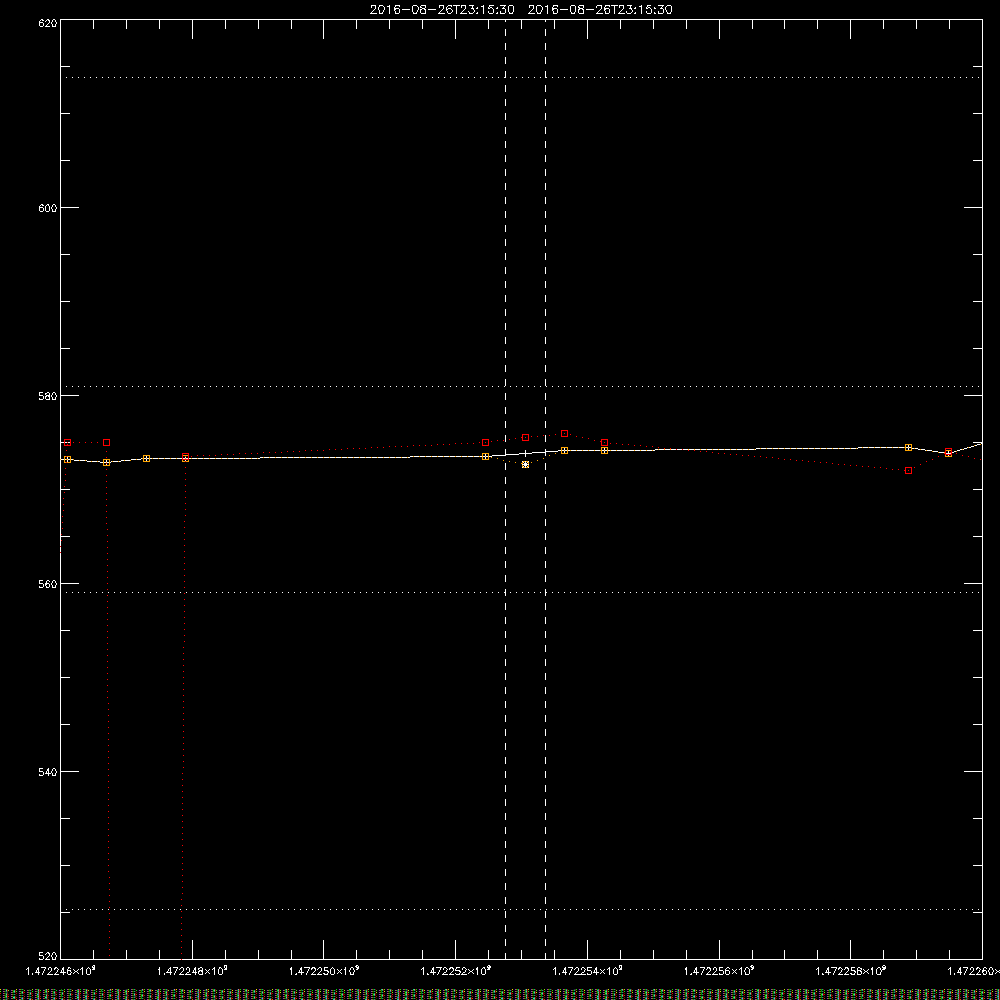Select the x-axis label 1.472248×10⁹
This screenshot has width=1000, height=1000.
192,971
